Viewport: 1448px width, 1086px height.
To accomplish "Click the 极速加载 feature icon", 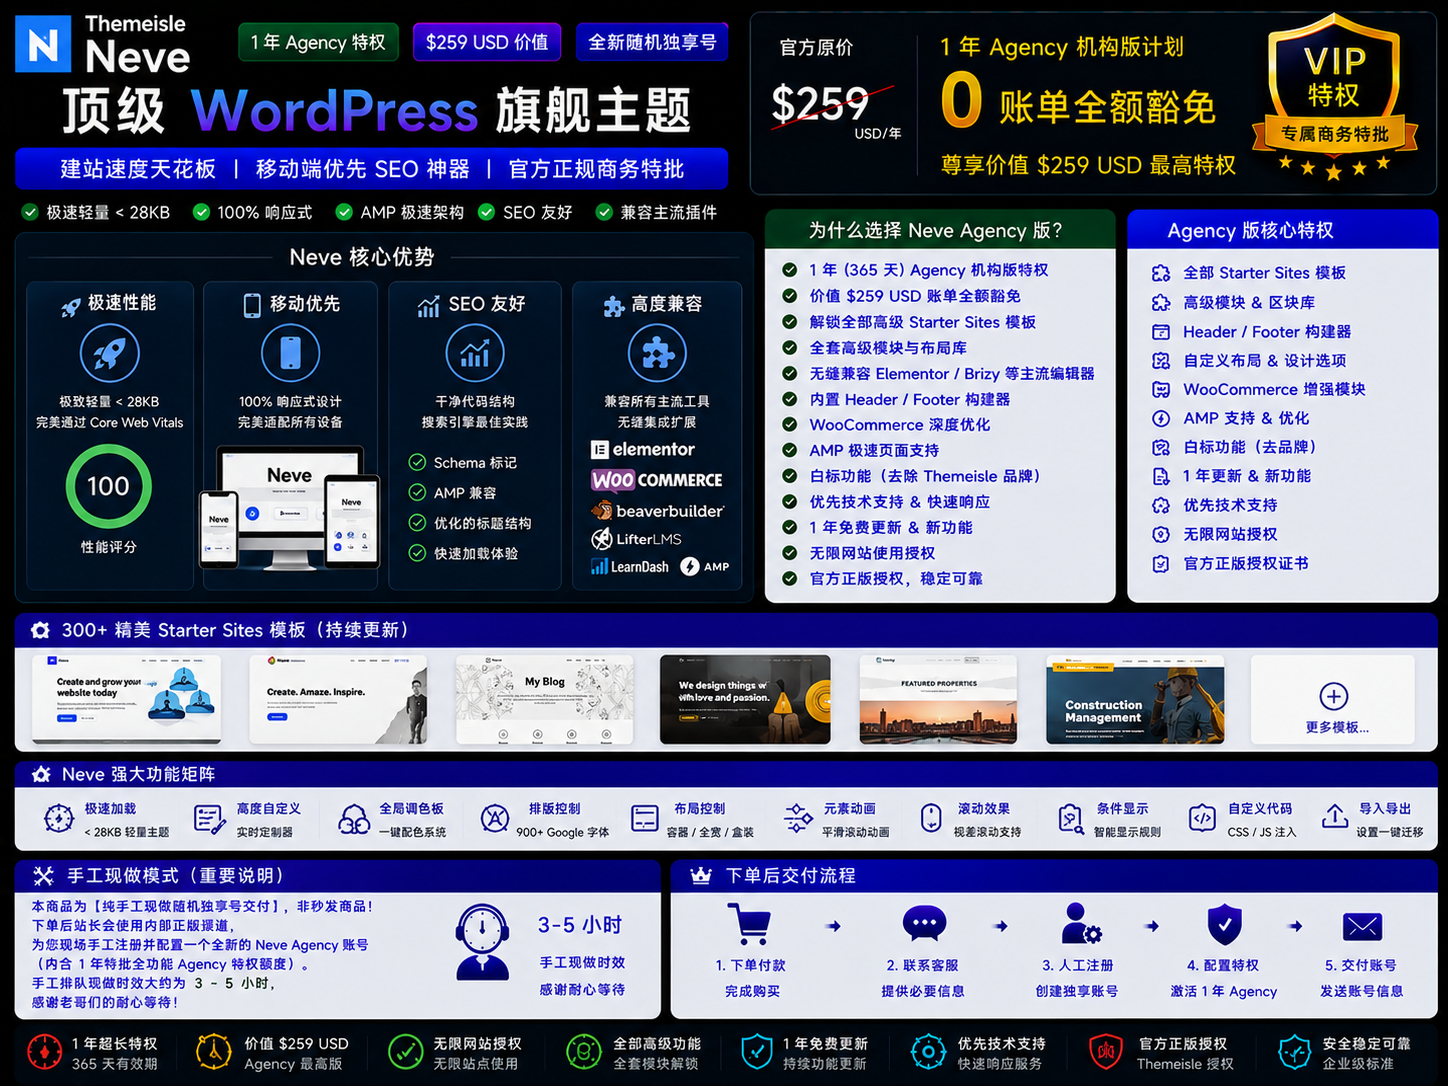I will [59, 819].
